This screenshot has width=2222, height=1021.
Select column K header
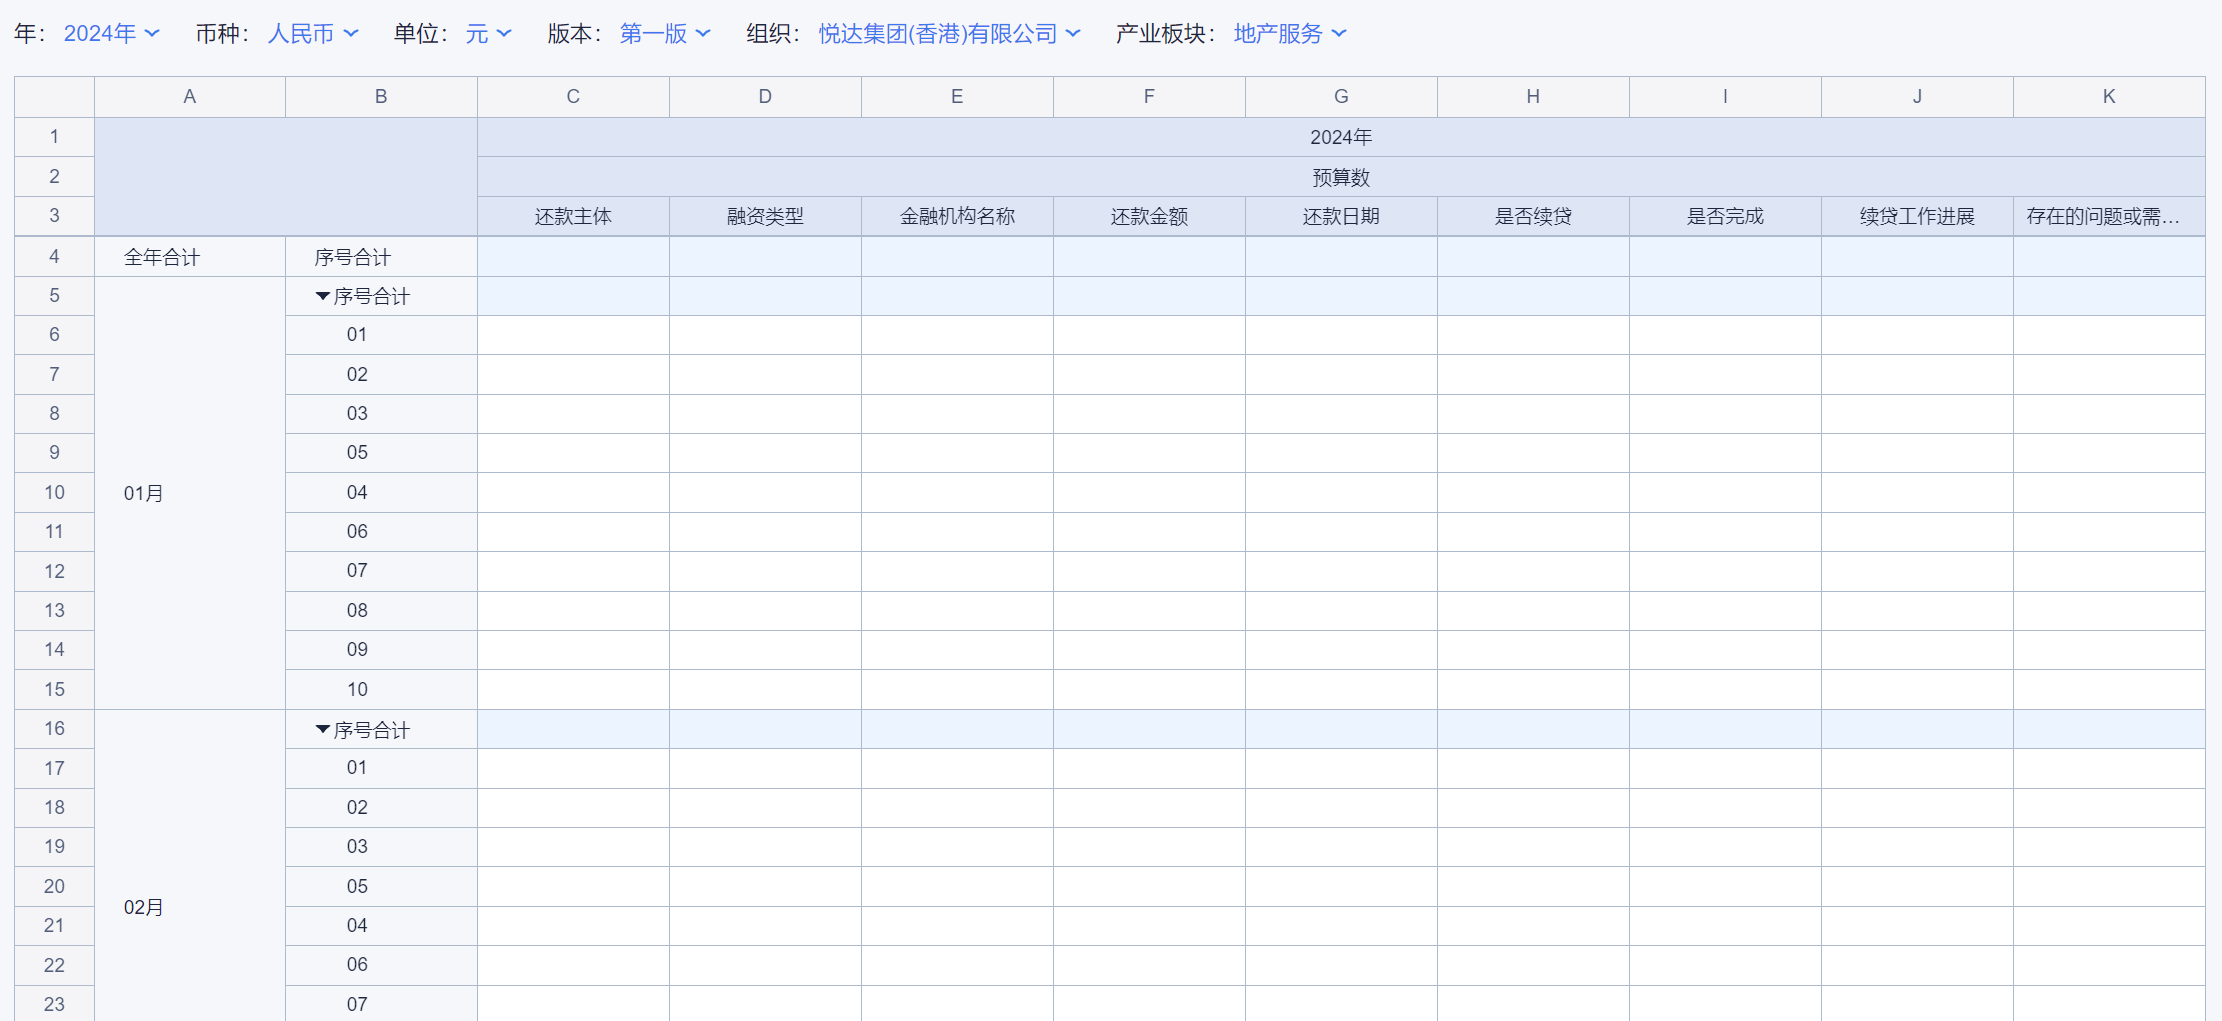coord(2109,97)
